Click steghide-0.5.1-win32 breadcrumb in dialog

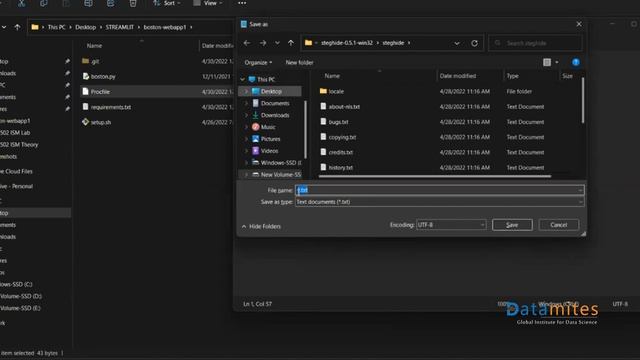pos(347,43)
